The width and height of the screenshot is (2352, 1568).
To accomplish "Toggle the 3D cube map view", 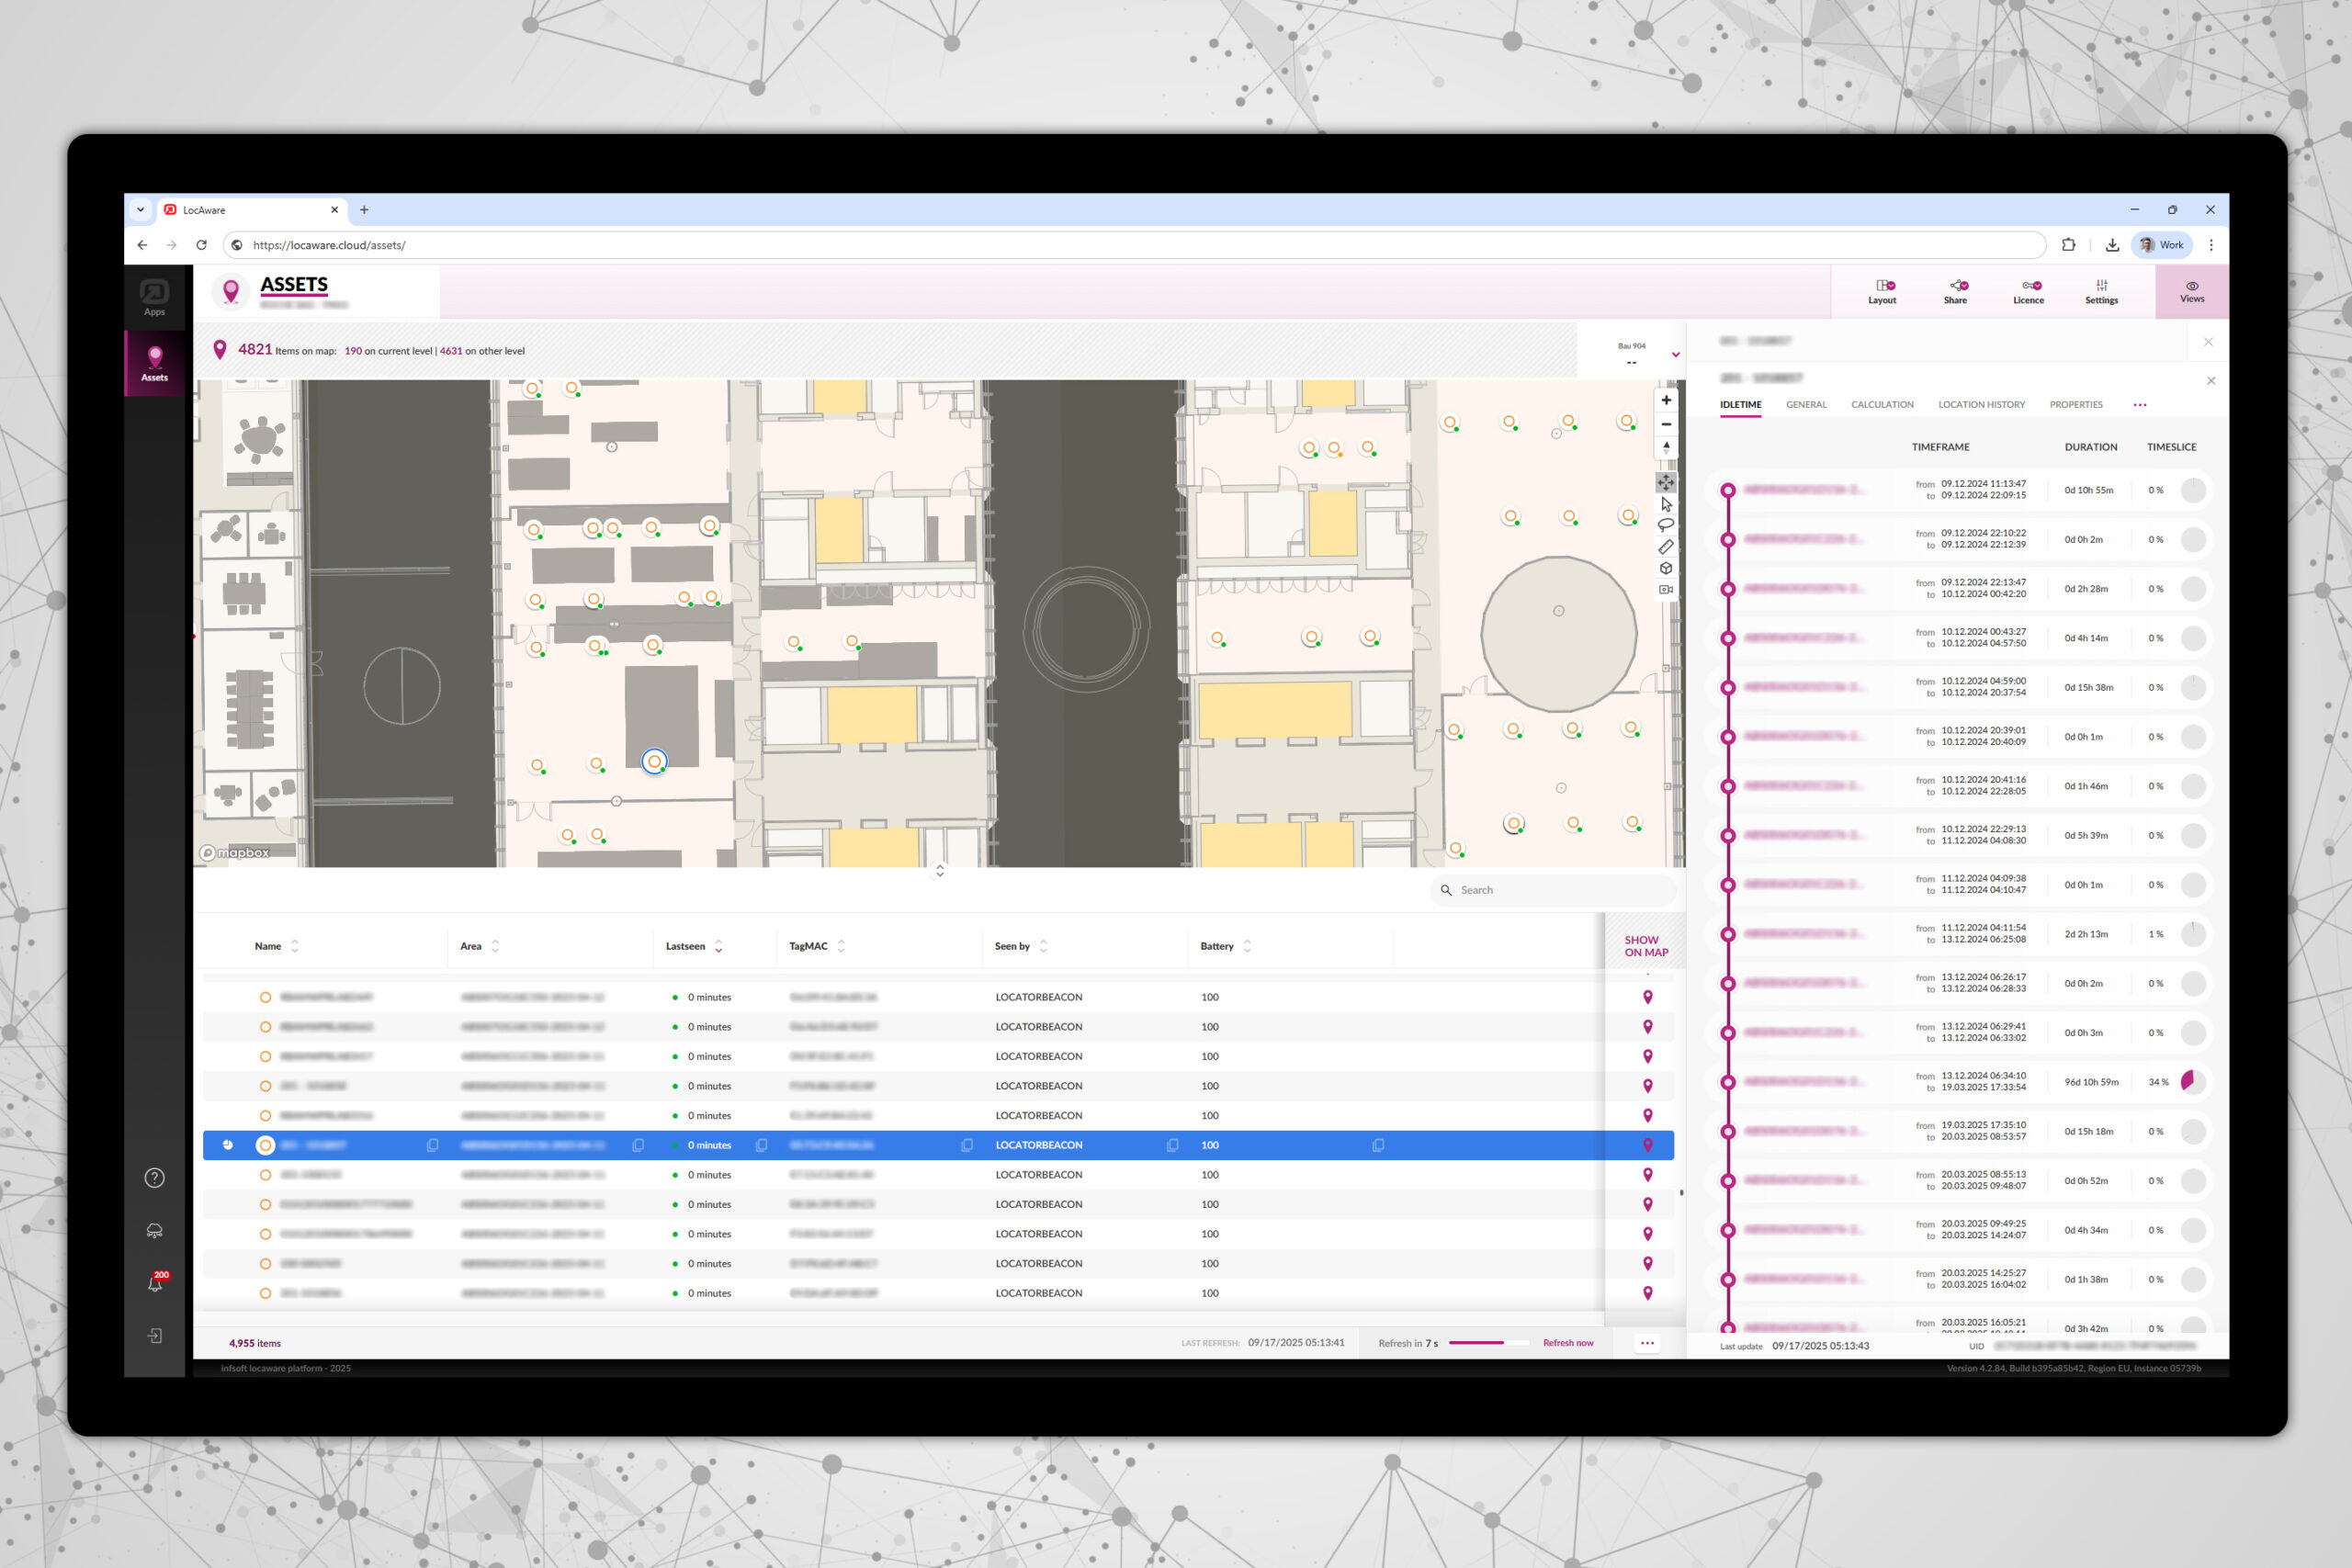I will tap(1666, 568).
